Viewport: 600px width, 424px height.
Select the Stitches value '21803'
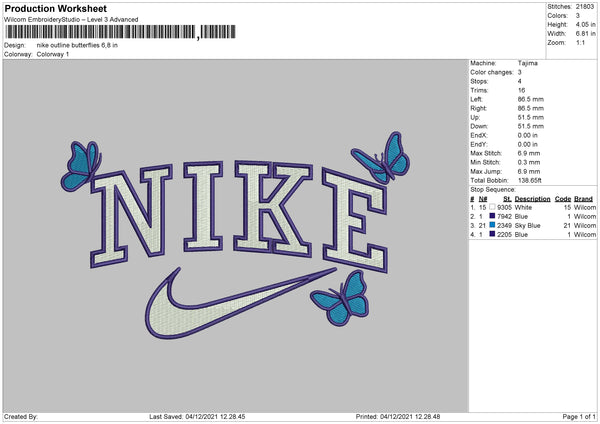coord(585,7)
